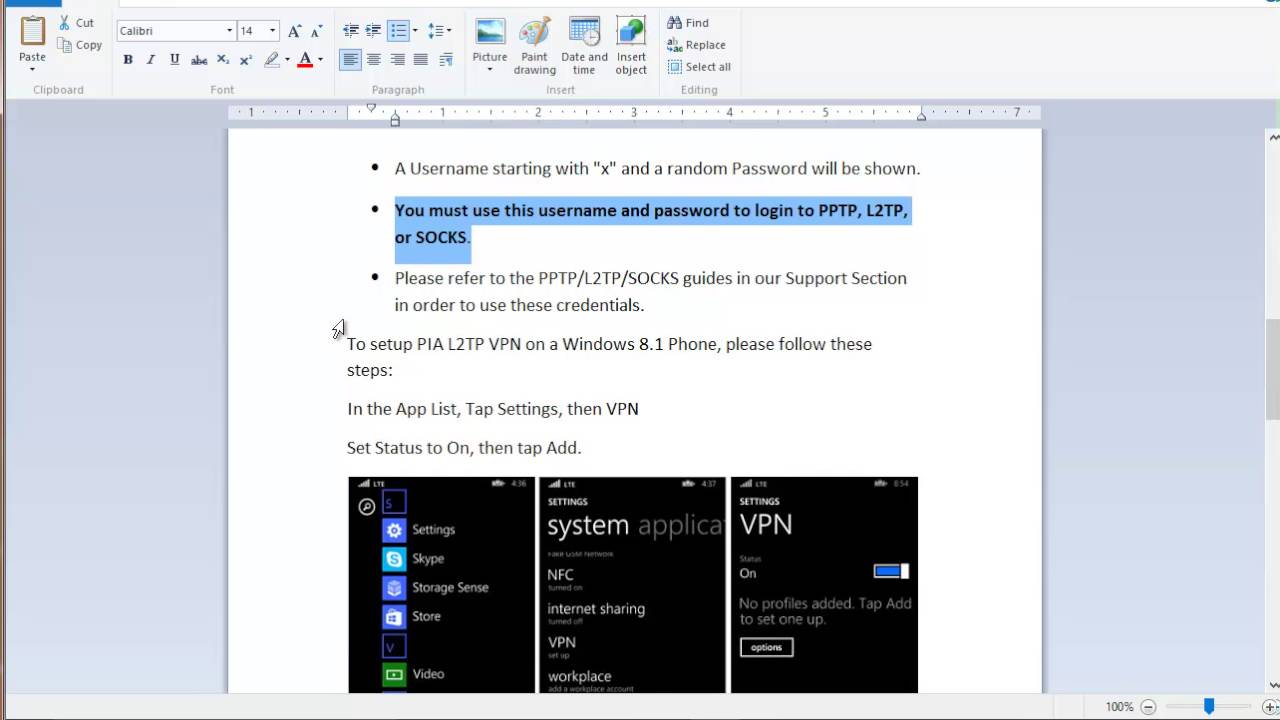Copy the highlighted selection
Image resolution: width=1280 pixels, height=720 pixels.
coord(79,44)
